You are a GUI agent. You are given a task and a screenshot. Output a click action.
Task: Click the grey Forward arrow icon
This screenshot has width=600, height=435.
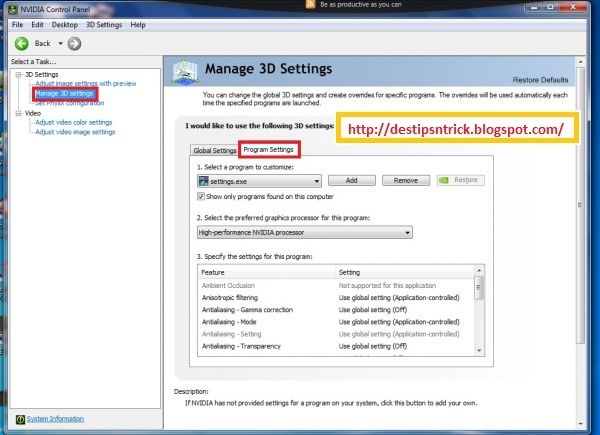(x=74, y=44)
